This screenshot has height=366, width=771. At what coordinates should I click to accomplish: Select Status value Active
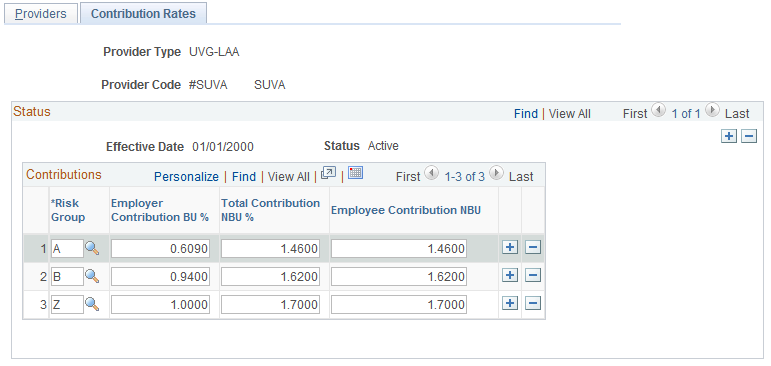click(x=383, y=146)
